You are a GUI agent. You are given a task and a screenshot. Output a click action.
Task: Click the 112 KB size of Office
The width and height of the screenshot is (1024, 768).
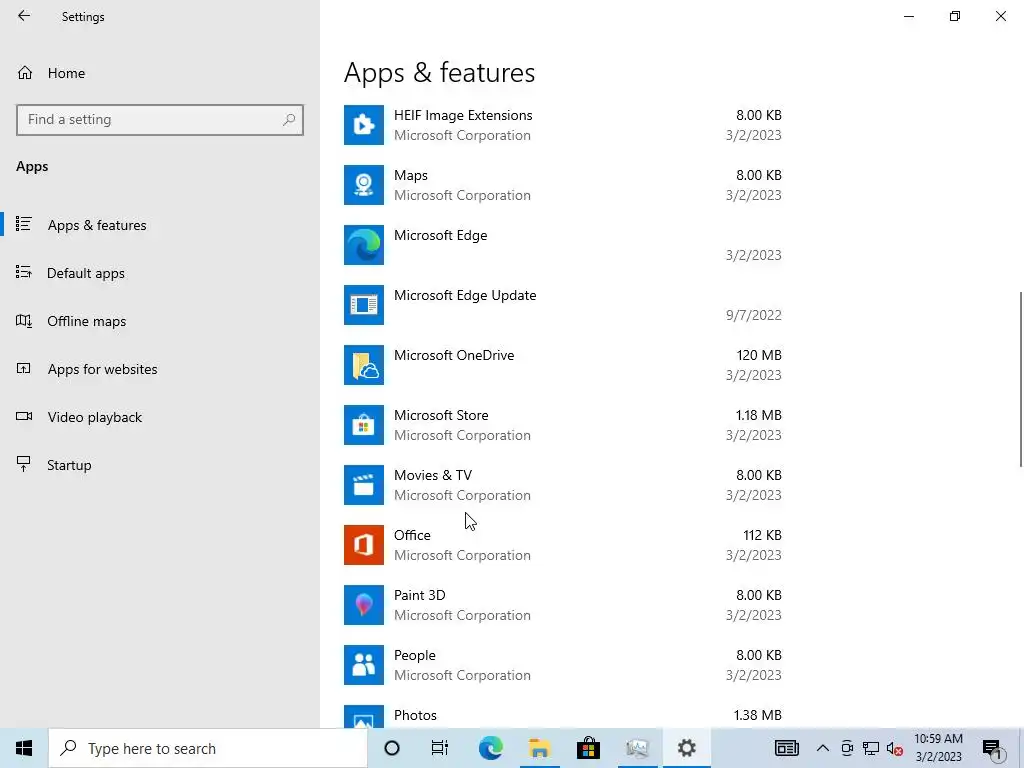tap(762, 536)
